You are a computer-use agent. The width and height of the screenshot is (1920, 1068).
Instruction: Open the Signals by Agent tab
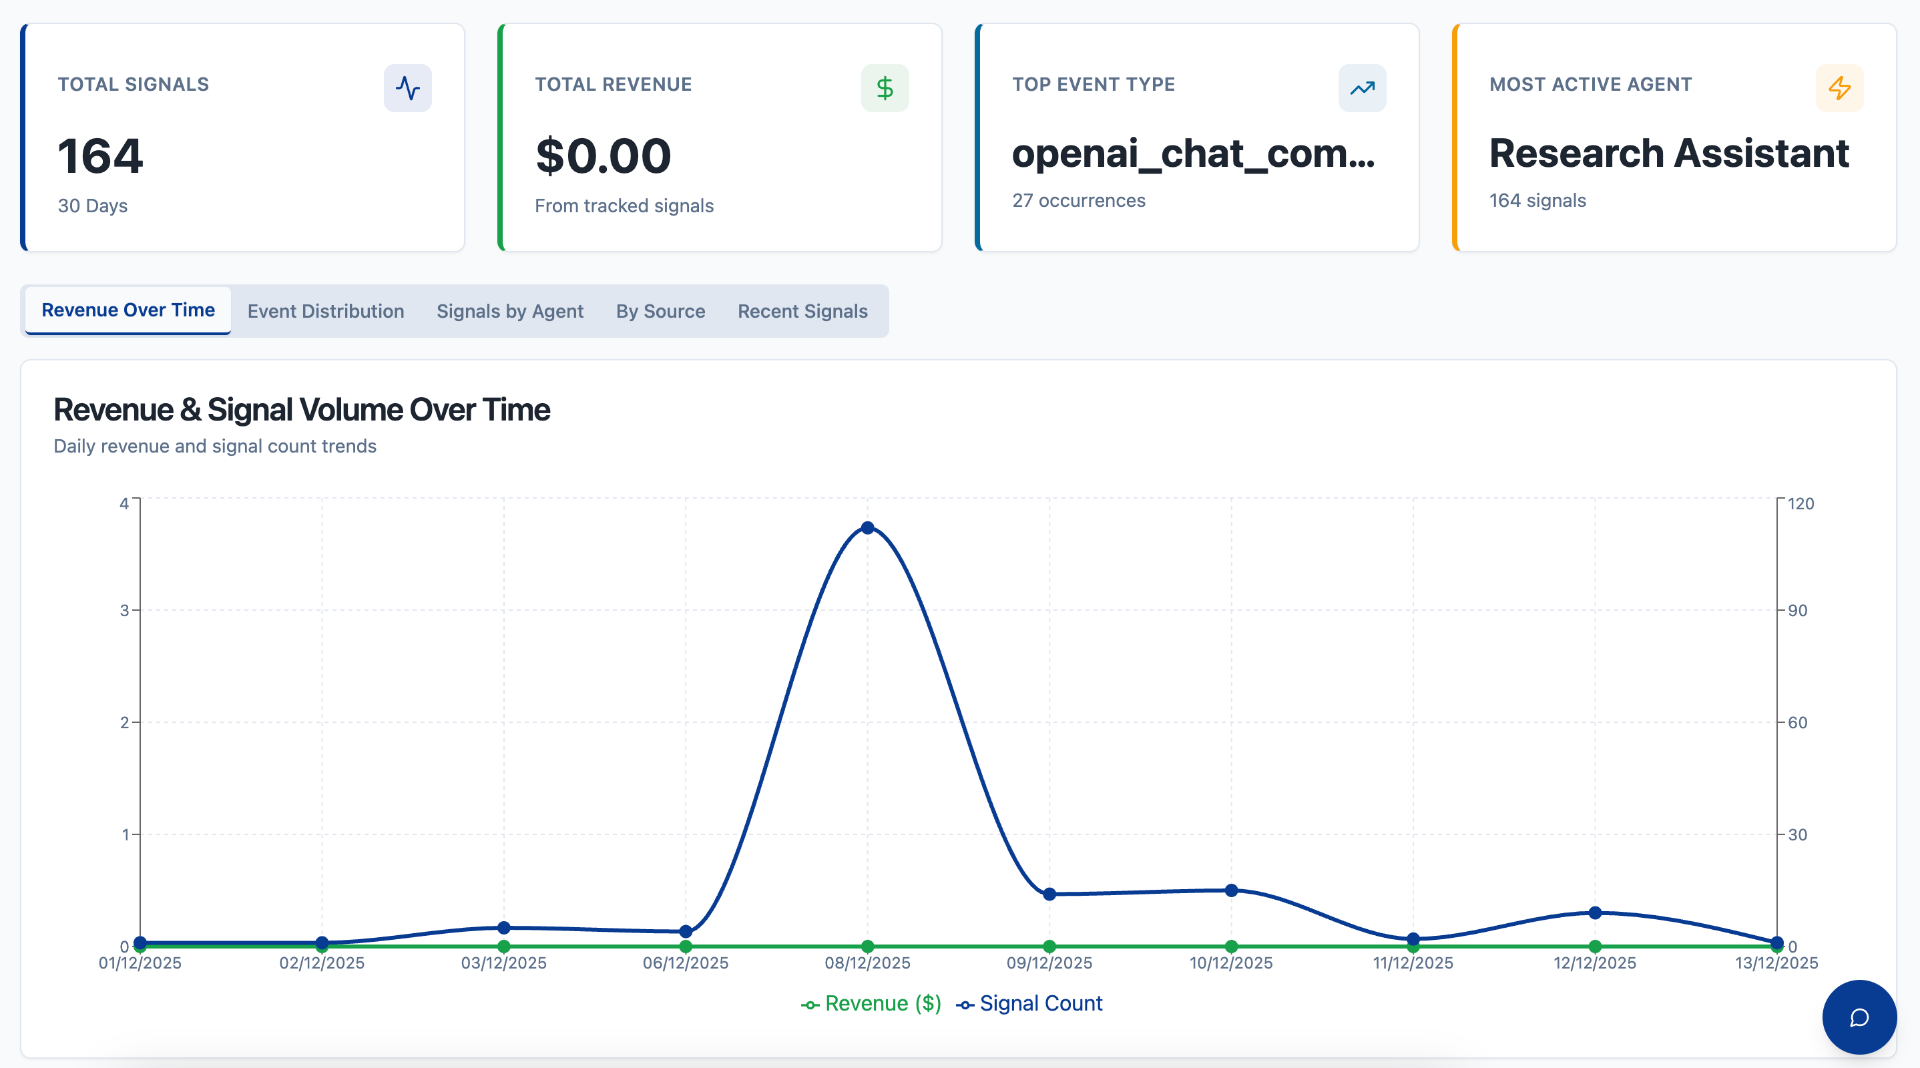(x=510, y=311)
